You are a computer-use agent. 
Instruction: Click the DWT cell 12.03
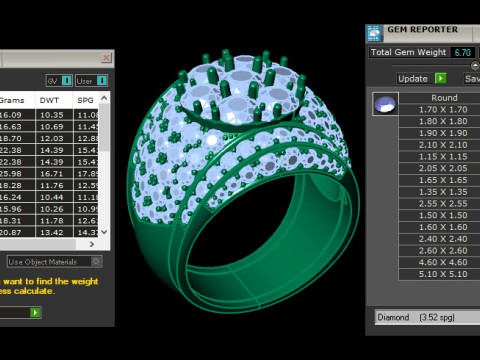click(53, 138)
